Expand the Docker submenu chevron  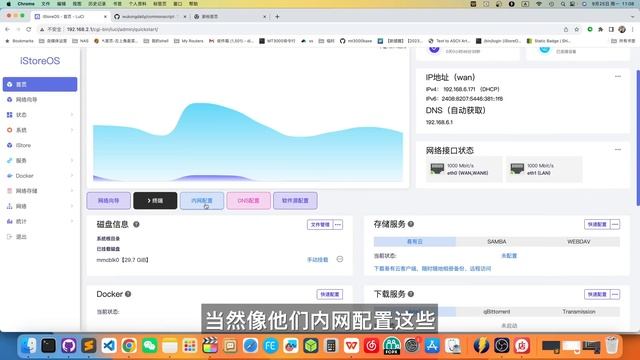(x=72, y=176)
